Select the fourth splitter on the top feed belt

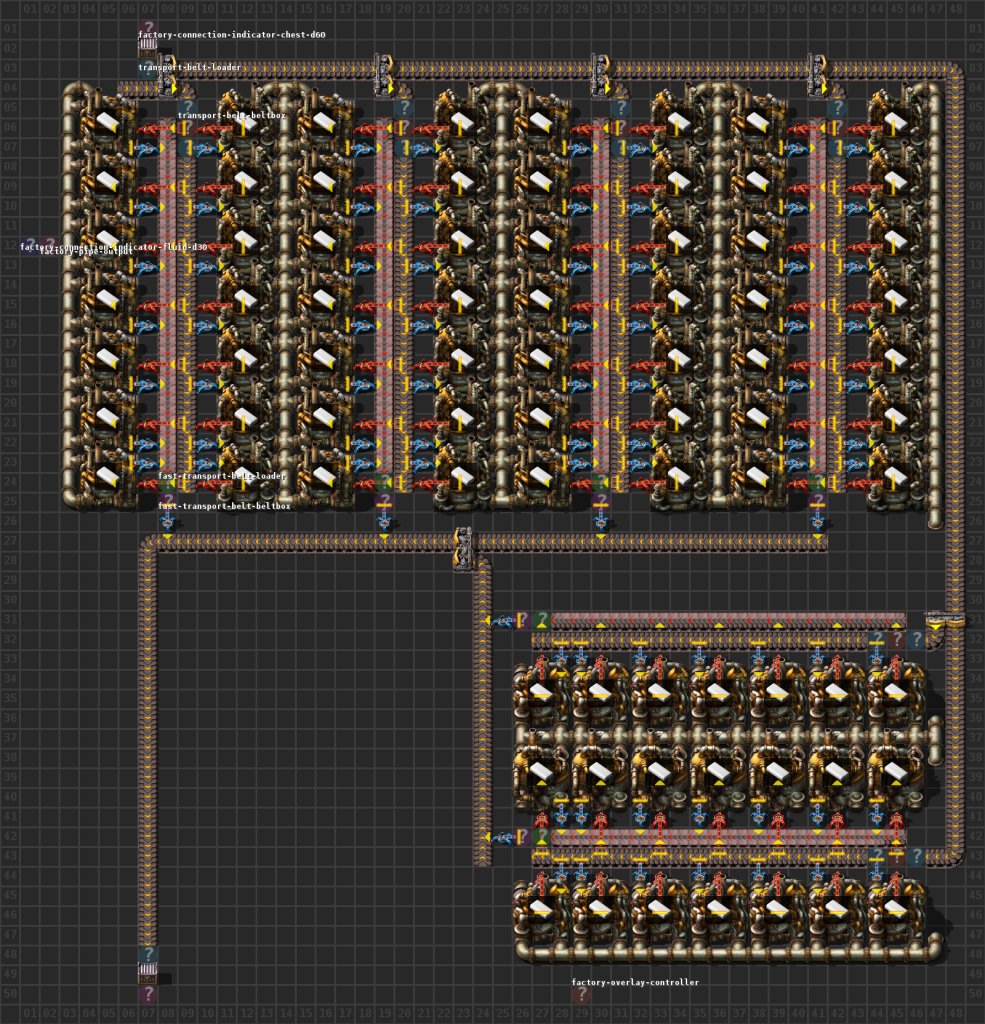pos(817,75)
